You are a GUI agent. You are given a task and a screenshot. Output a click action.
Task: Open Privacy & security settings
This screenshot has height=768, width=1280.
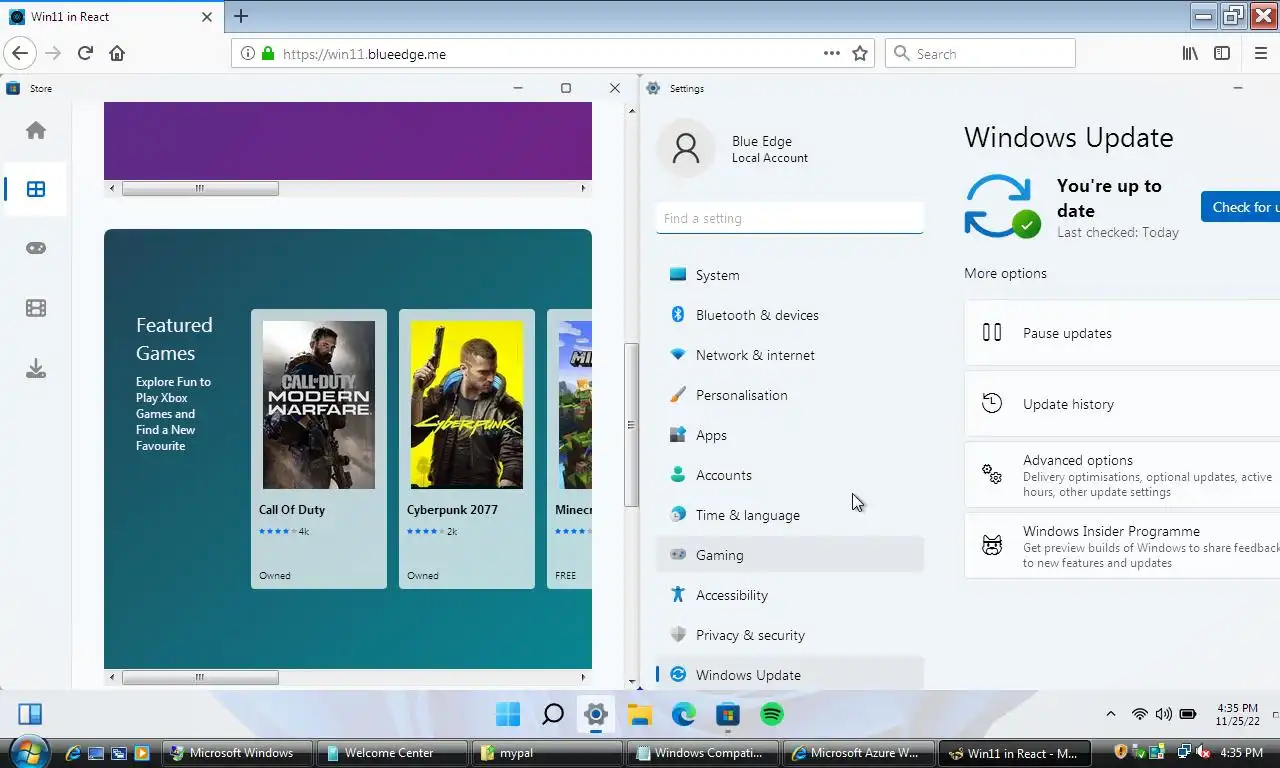790,635
